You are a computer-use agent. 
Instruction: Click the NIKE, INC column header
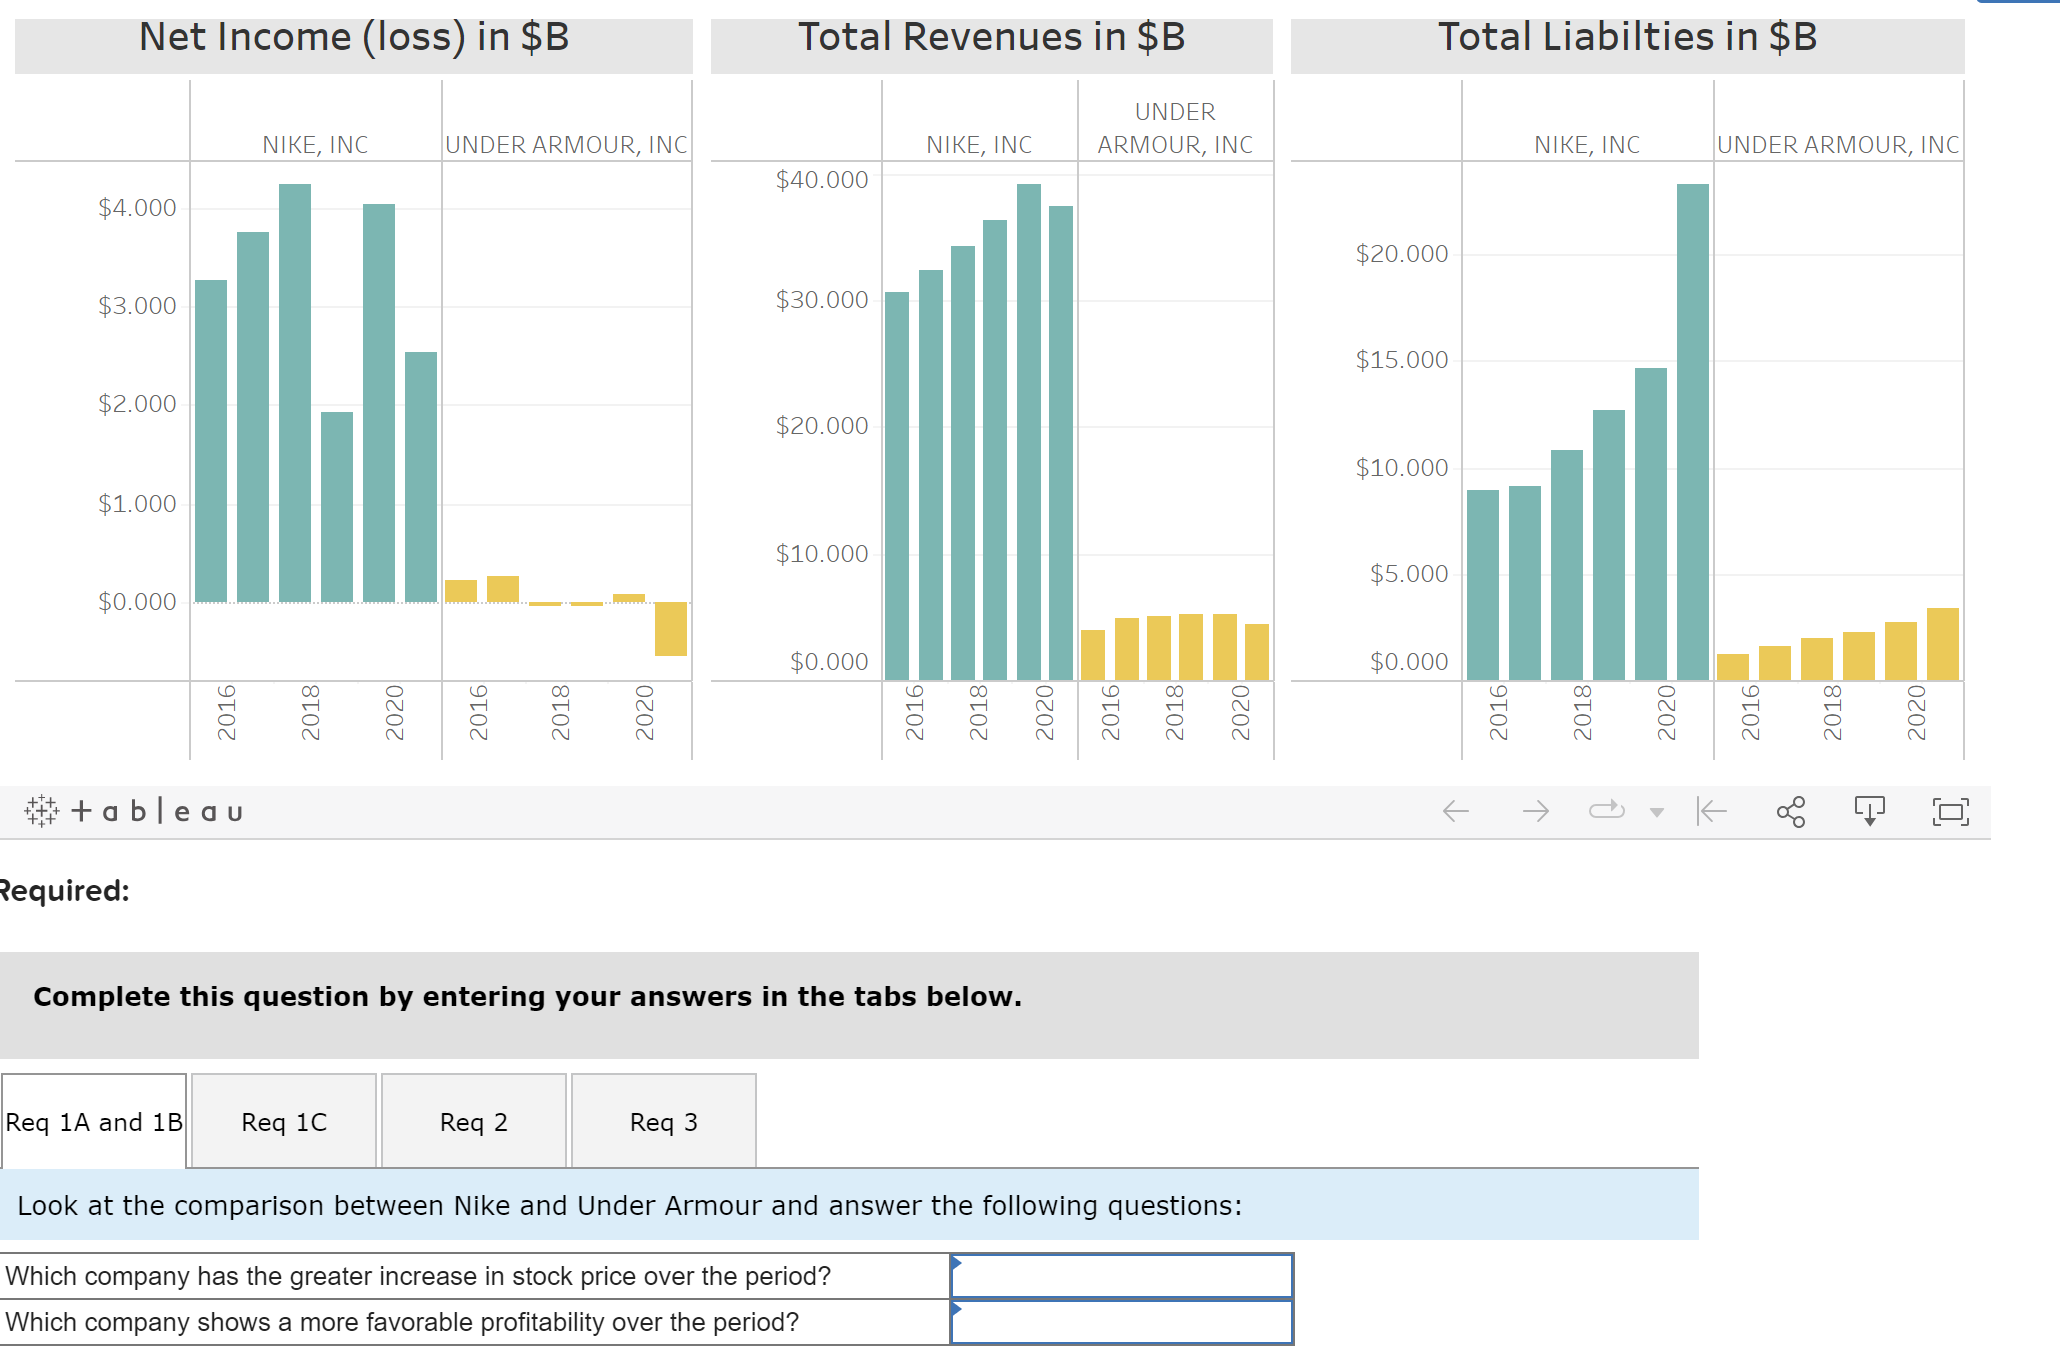pyautogui.click(x=315, y=144)
